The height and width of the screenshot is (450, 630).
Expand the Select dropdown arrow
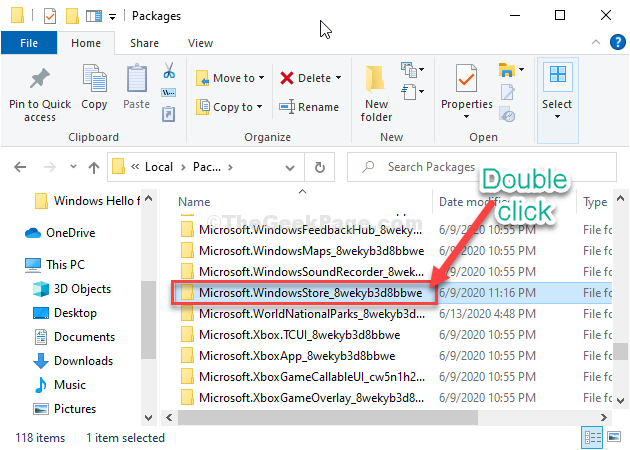click(557, 117)
